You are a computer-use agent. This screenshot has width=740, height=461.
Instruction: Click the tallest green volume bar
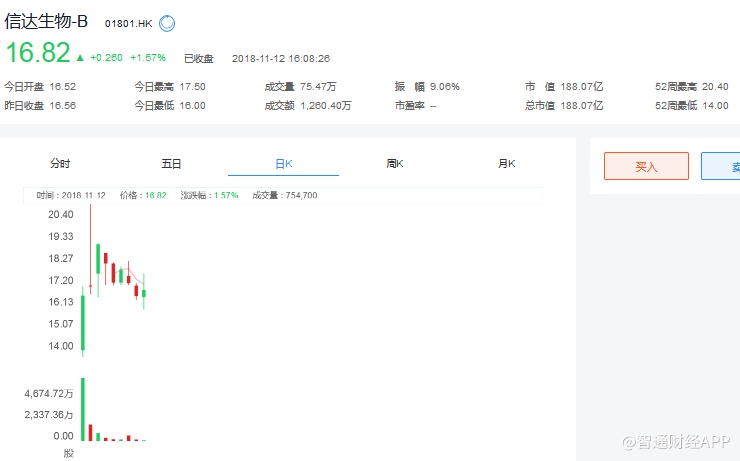point(83,409)
